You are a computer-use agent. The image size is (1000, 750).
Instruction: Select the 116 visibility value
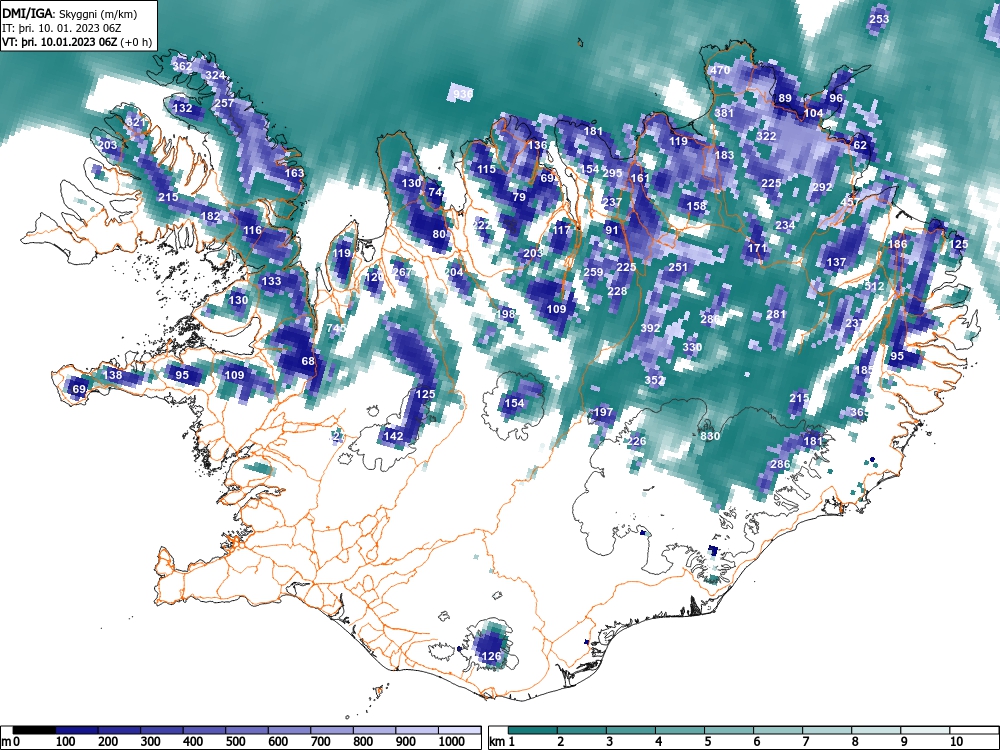click(x=253, y=230)
